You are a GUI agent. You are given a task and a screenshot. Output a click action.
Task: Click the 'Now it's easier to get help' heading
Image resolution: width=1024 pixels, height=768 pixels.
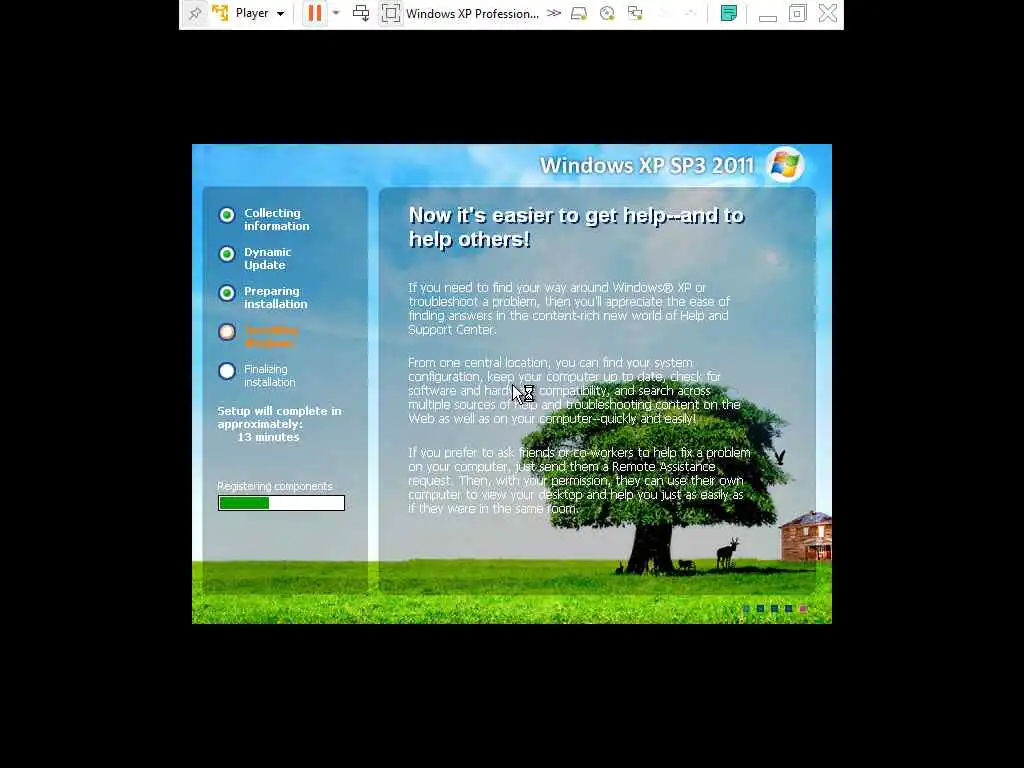576,227
